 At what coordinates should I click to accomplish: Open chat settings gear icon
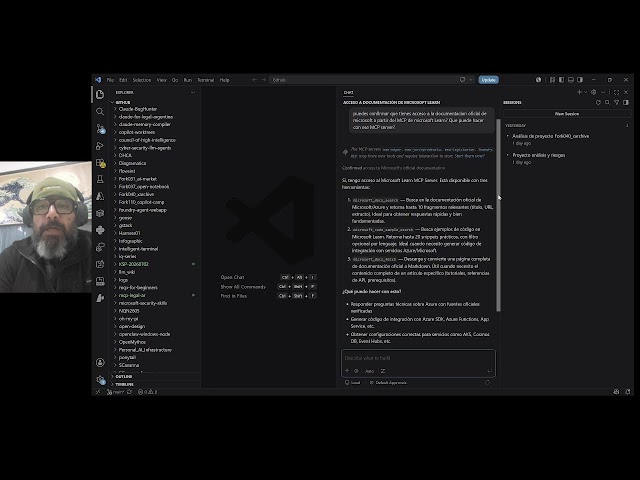pyautogui.click(x=594, y=92)
